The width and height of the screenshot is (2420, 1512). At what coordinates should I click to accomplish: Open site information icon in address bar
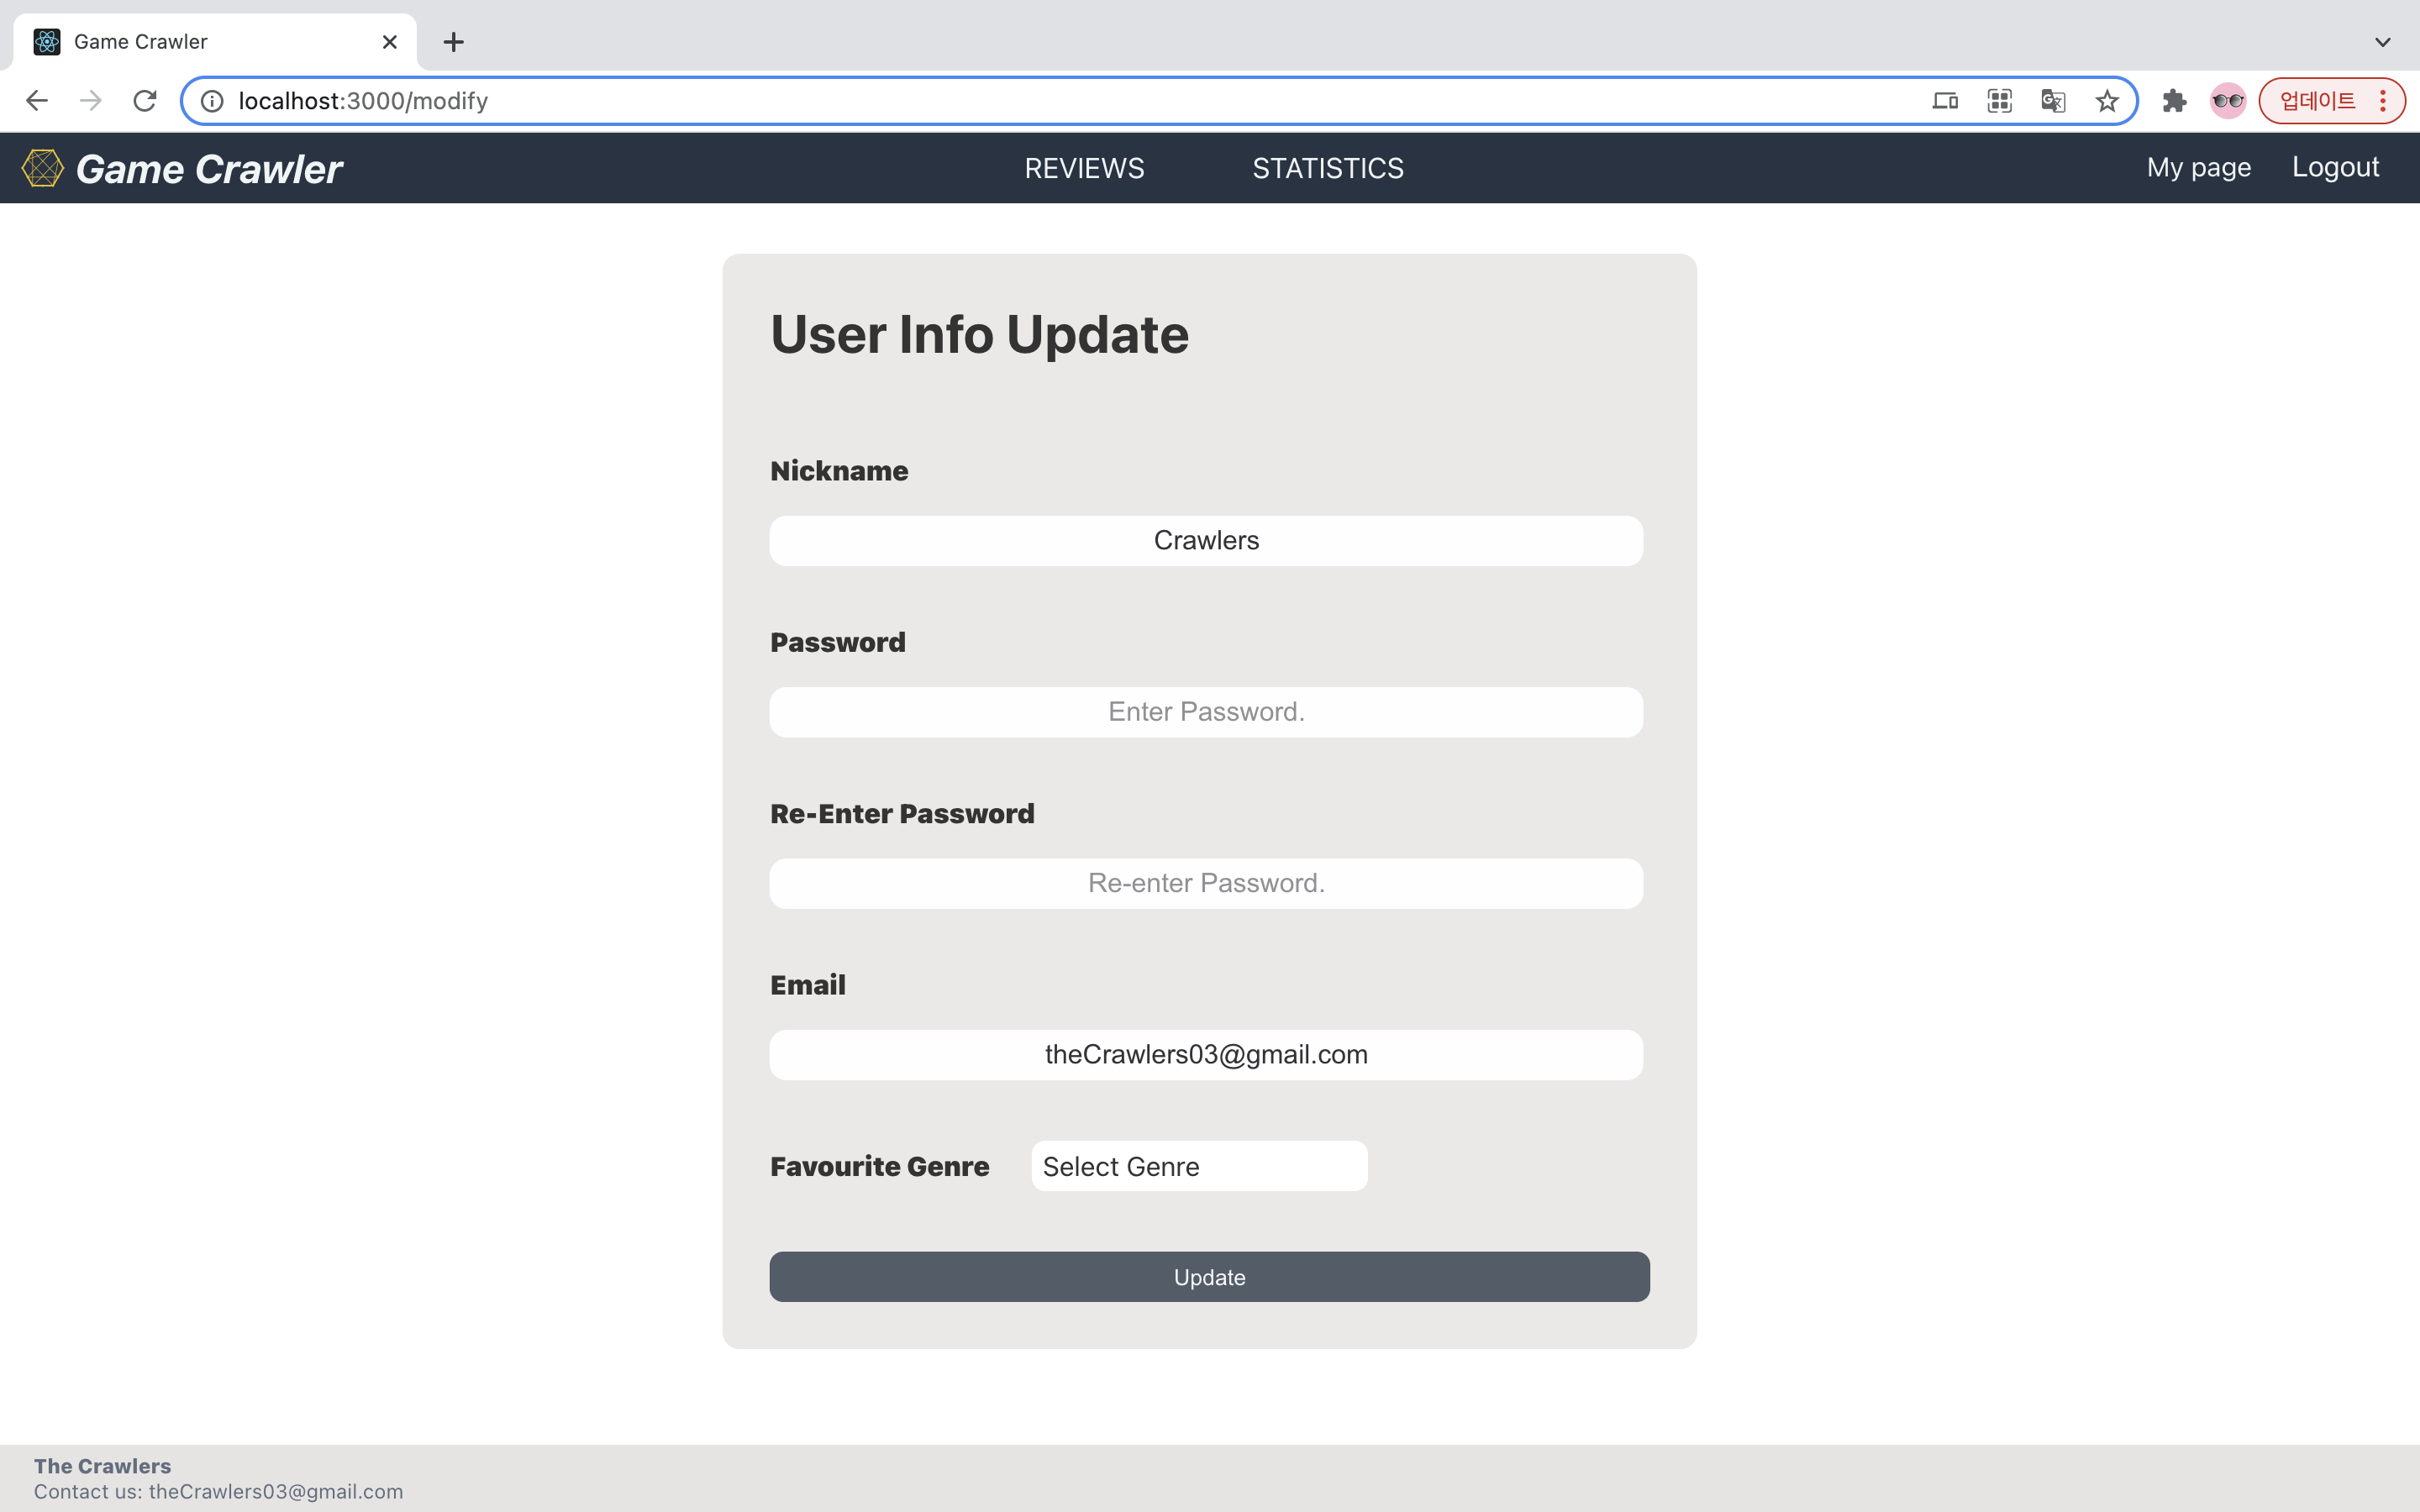[x=212, y=101]
